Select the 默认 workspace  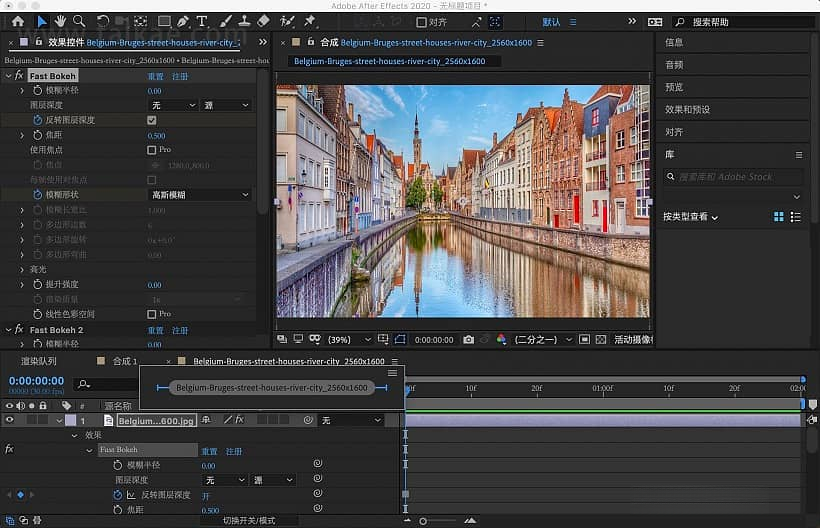pos(551,22)
